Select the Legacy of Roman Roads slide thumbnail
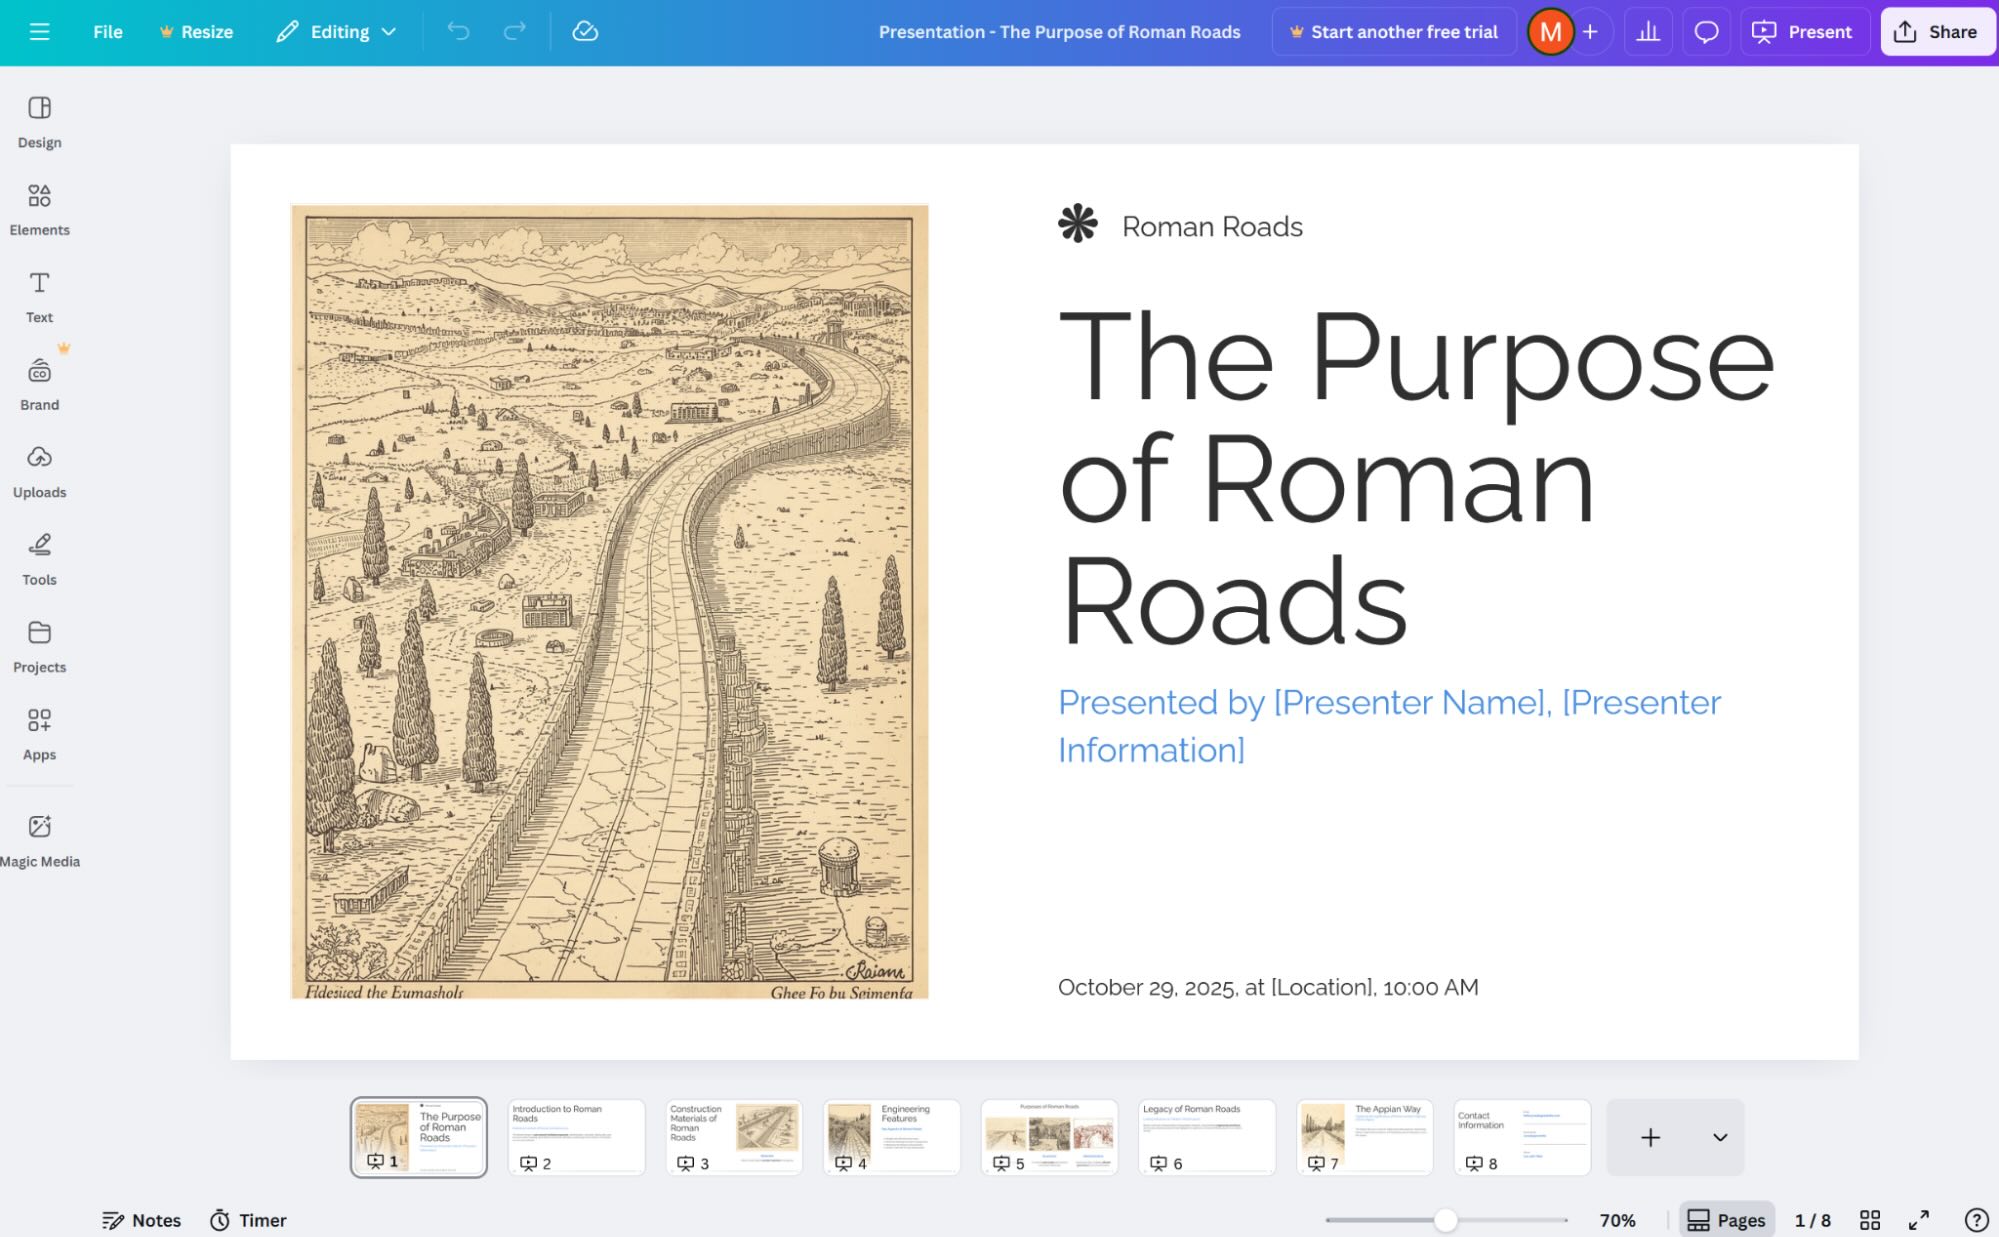 point(1206,1136)
